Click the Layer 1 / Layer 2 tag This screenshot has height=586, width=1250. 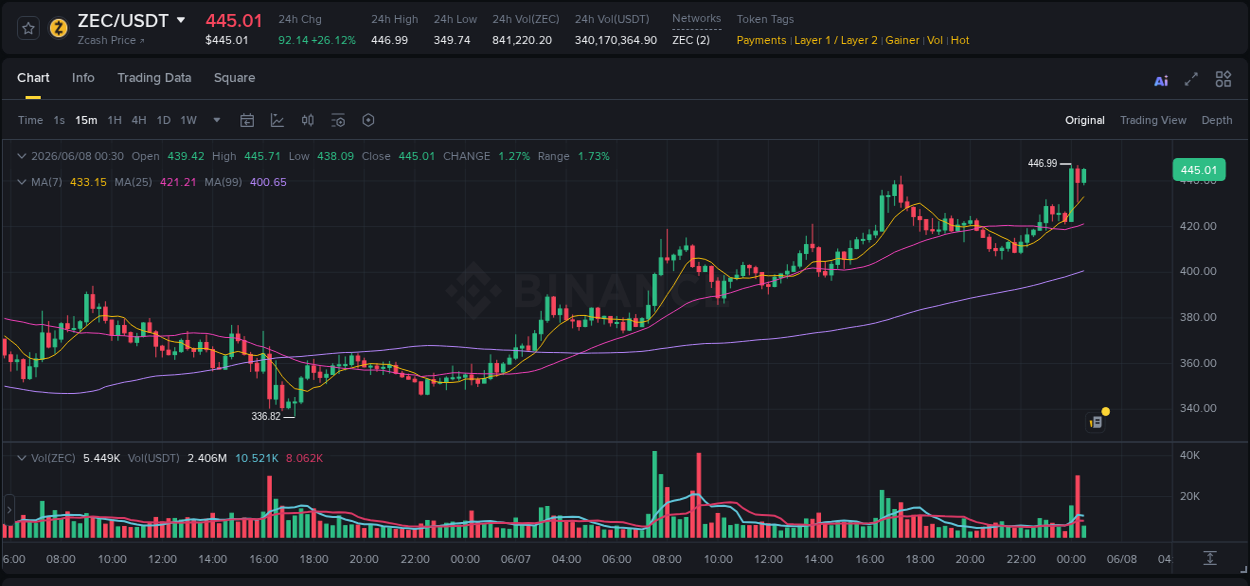836,40
